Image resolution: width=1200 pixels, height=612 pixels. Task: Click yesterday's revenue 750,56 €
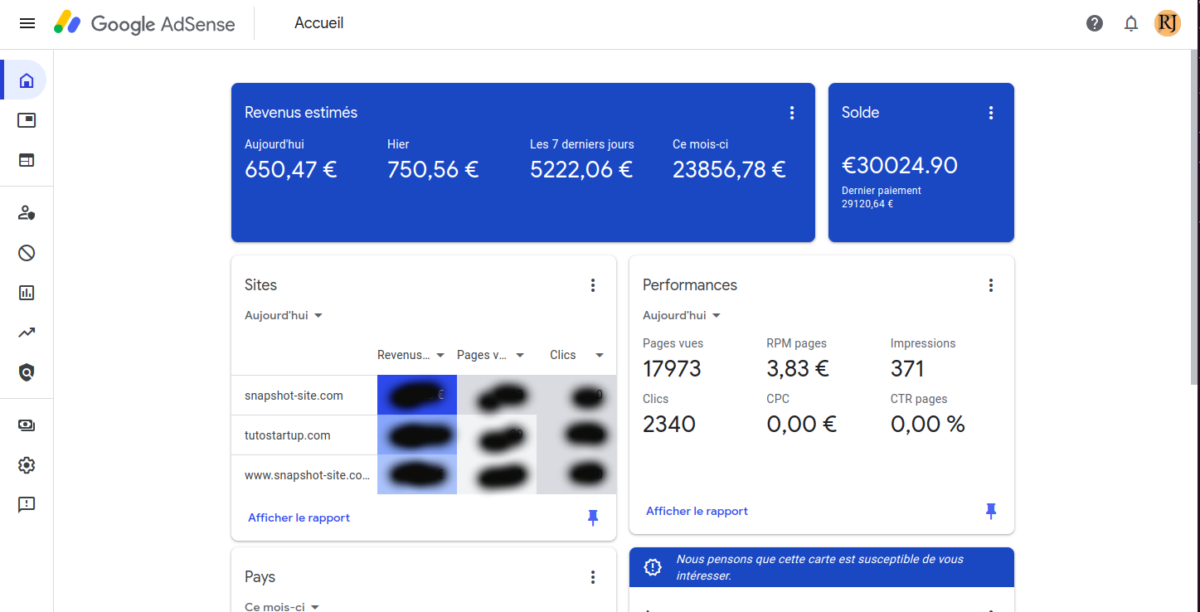433,170
